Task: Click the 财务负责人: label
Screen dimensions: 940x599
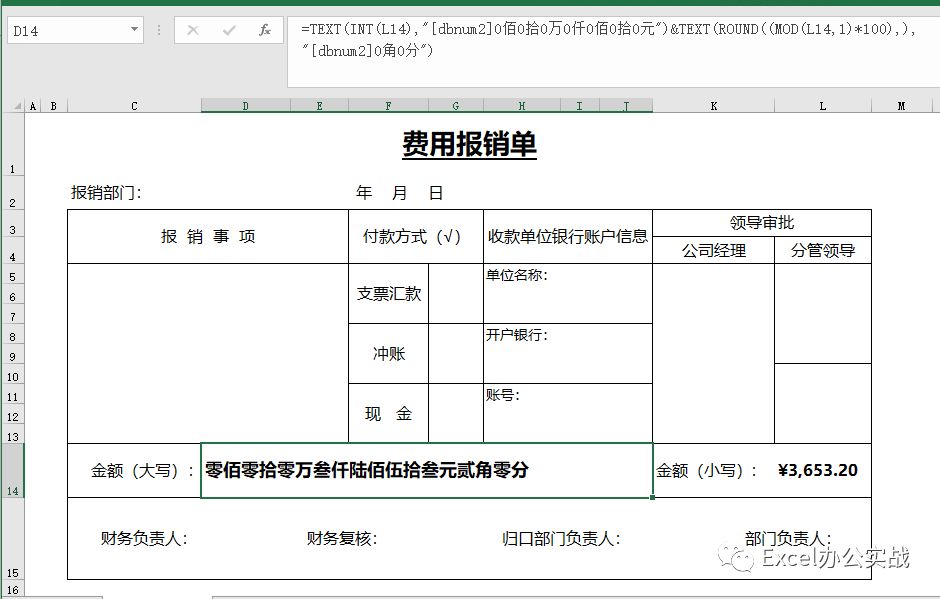Action: tap(144, 538)
